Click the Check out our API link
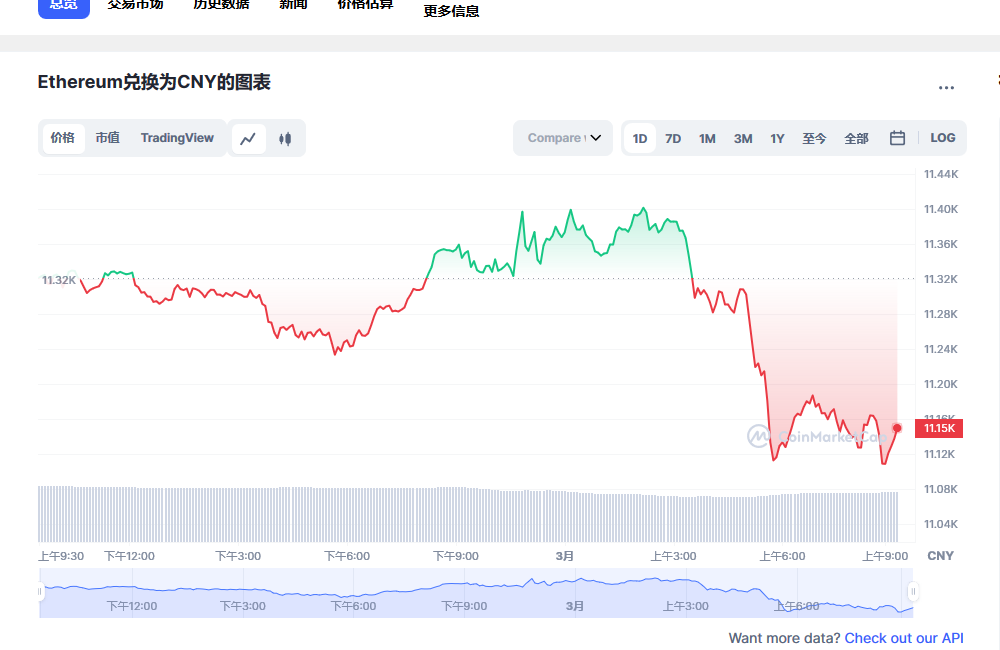 [x=904, y=638]
